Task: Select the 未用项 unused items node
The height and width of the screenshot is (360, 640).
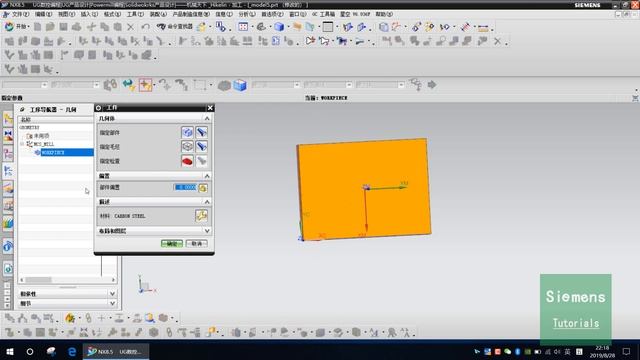Action: 41,136
